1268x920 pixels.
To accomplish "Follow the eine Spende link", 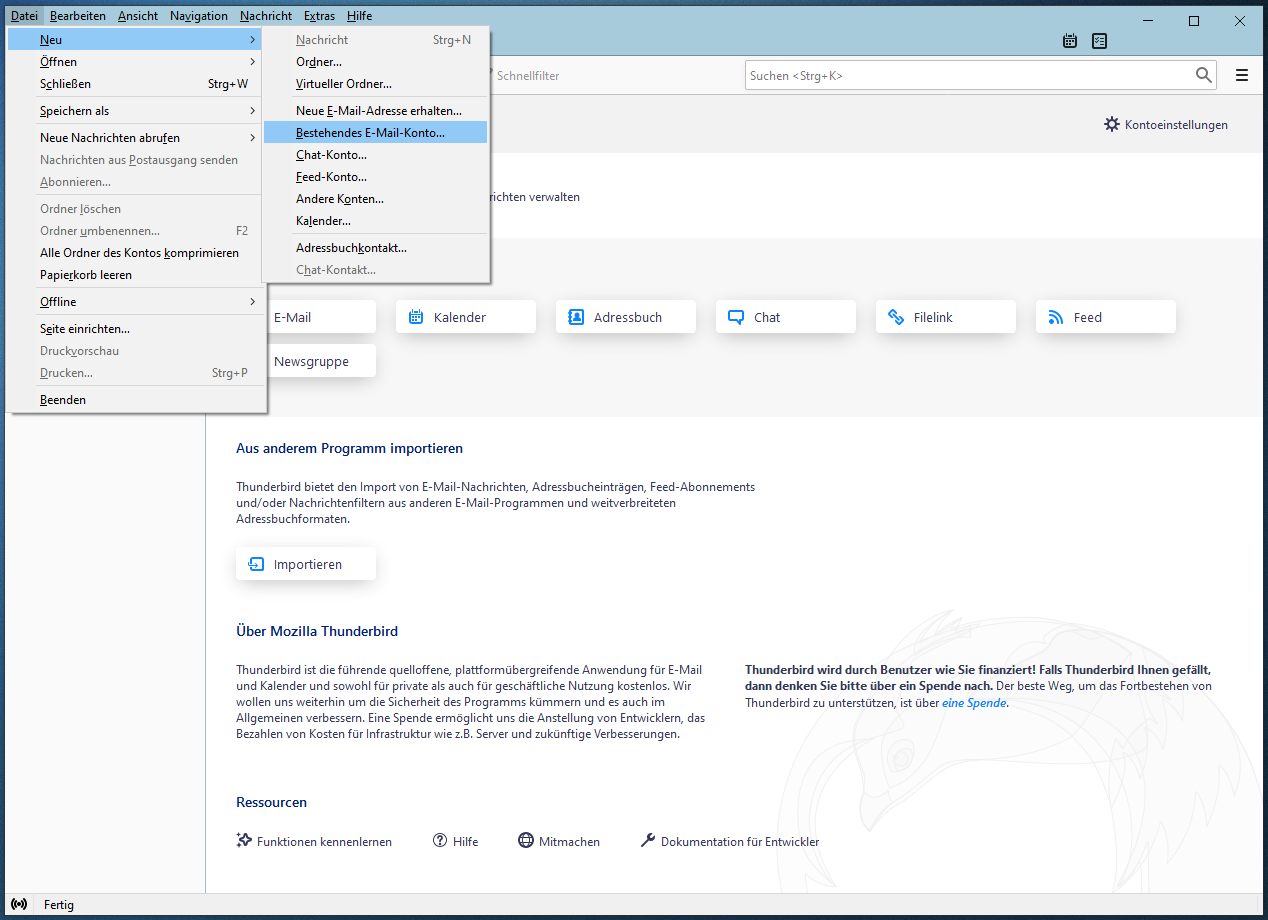I will (x=973, y=703).
